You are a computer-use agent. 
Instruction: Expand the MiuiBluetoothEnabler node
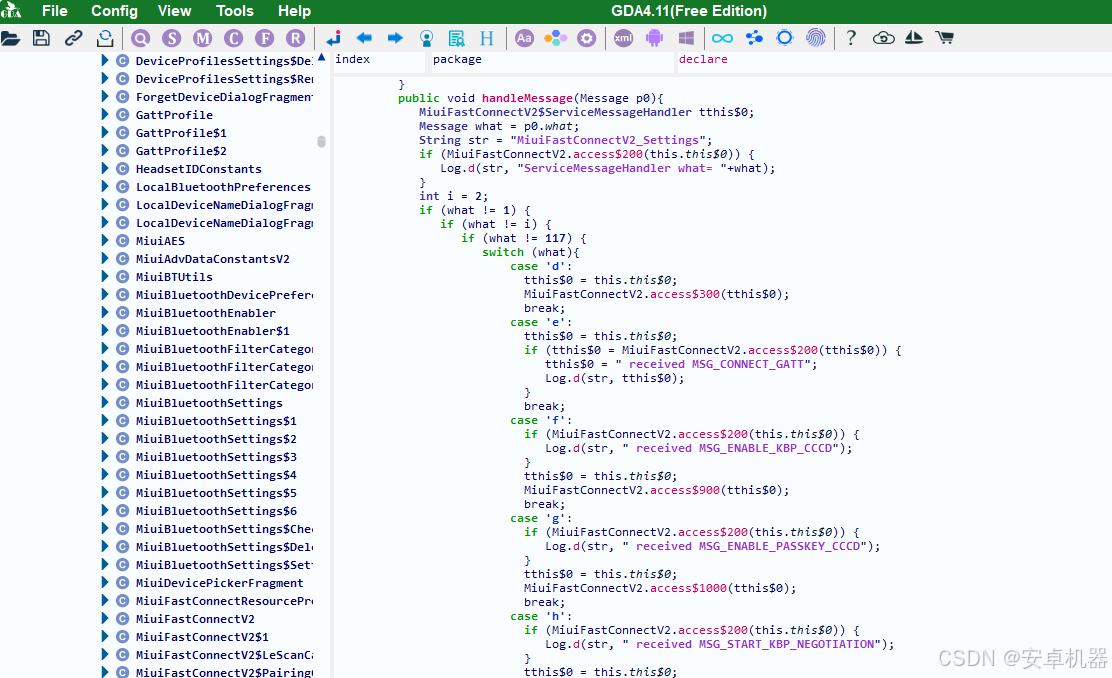point(105,312)
